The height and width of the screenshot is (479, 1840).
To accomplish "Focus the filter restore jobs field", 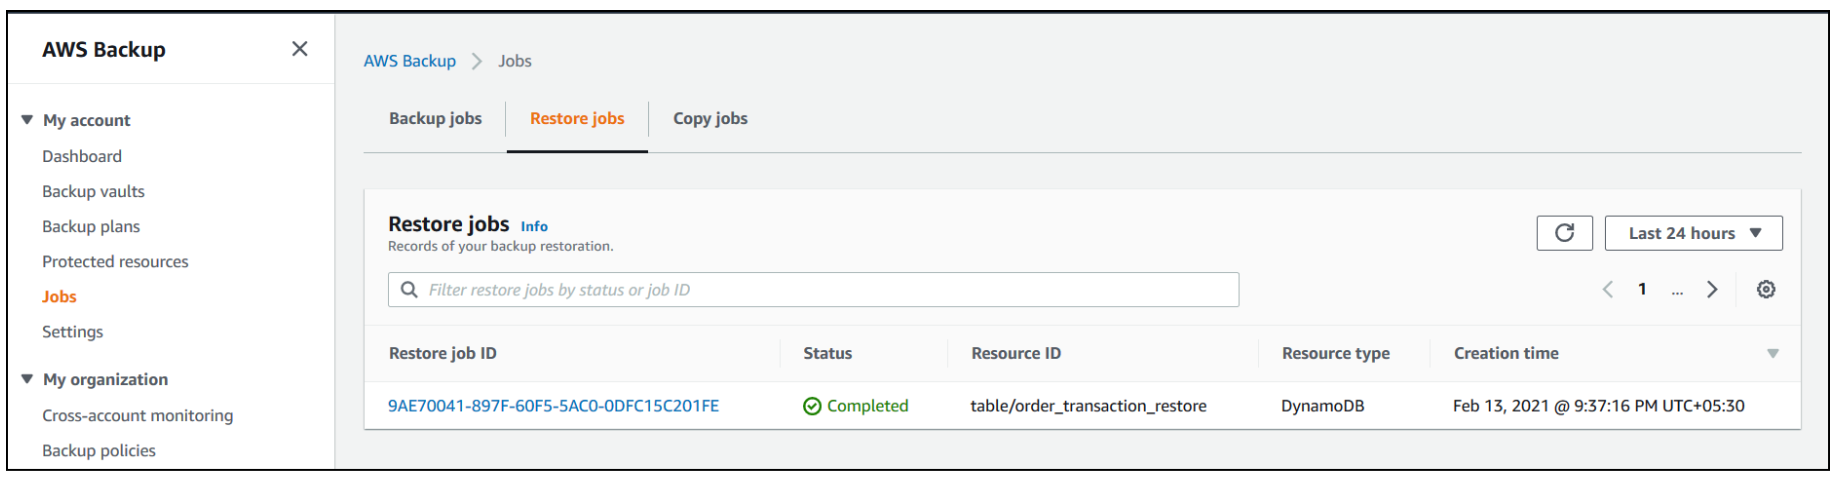I will 813,289.
